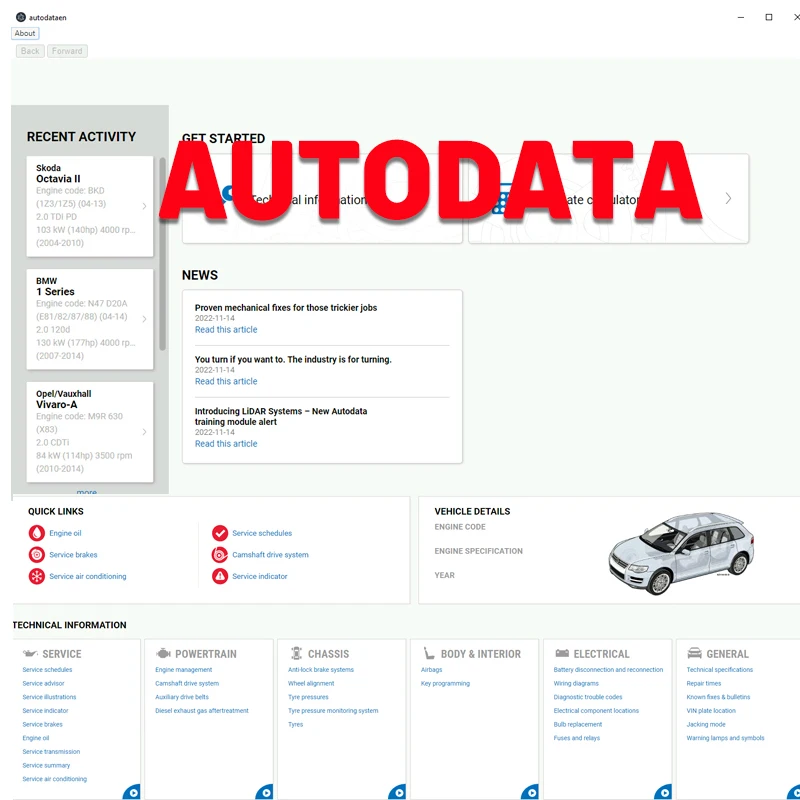
Task: Expand the Skoda Octavia II entry arrow
Action: coord(144,206)
